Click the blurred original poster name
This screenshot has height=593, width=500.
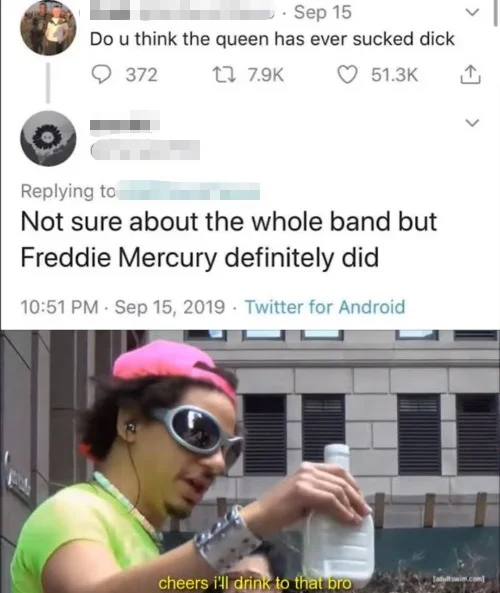point(182,11)
